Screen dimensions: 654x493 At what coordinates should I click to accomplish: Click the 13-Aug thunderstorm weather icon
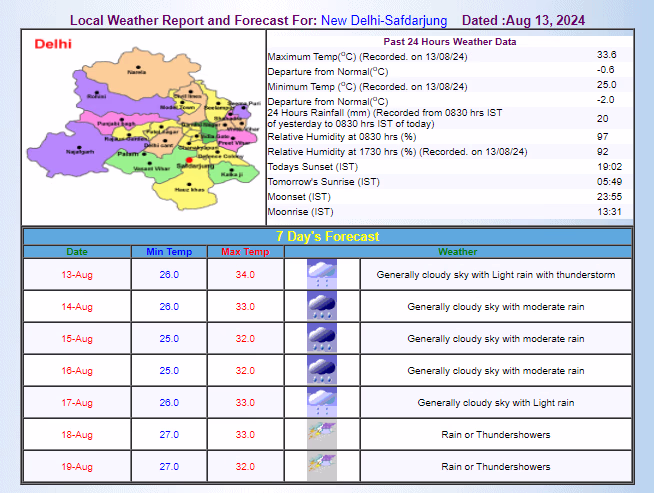[321, 274]
